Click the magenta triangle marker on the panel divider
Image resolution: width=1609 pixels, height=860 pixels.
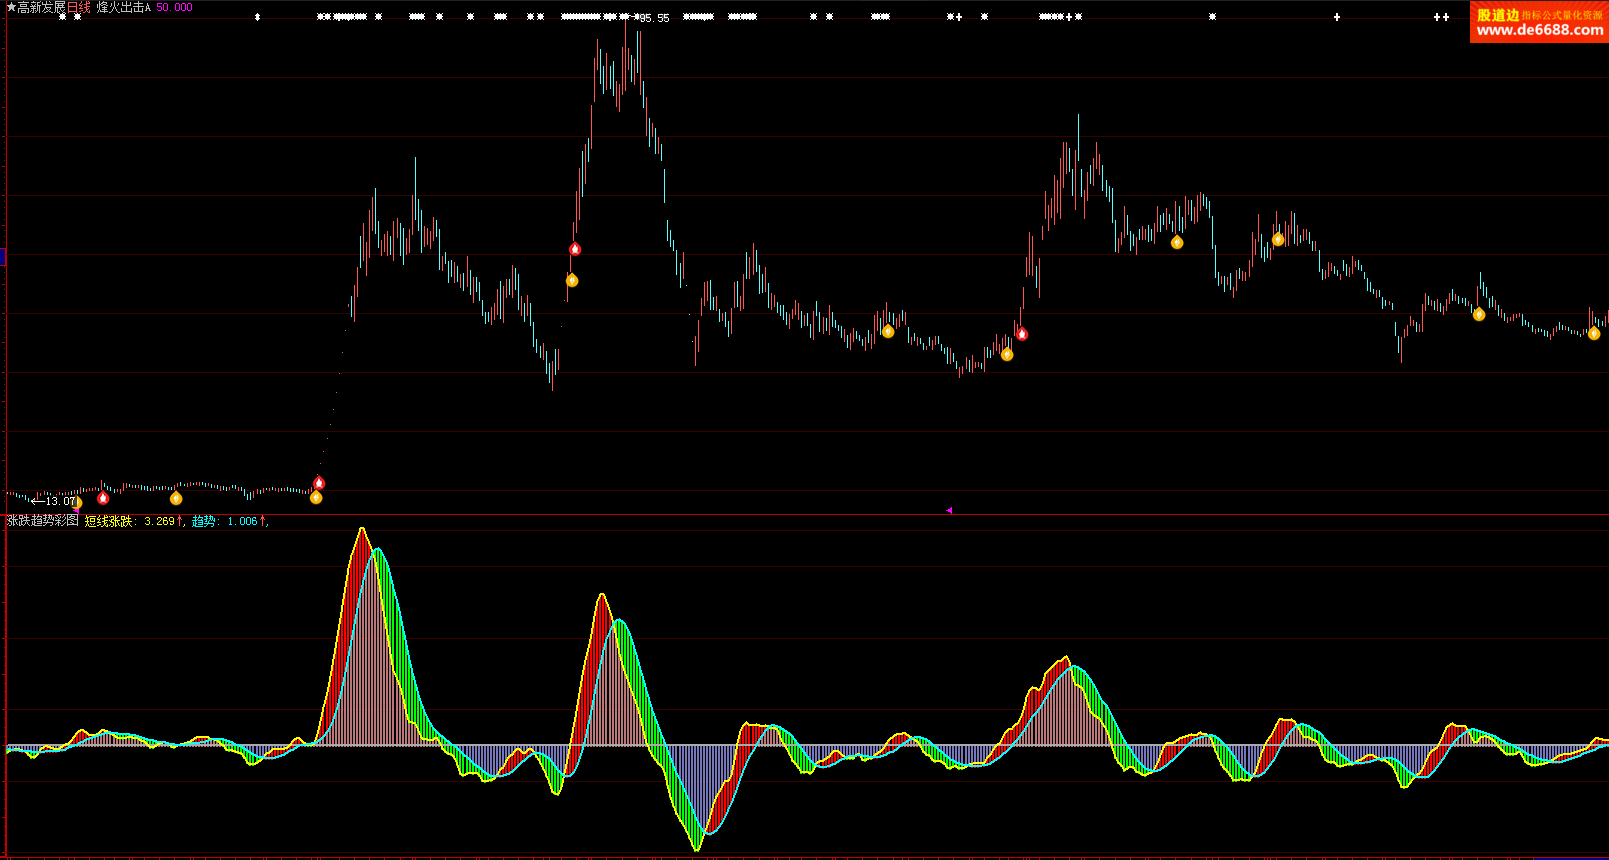(949, 510)
